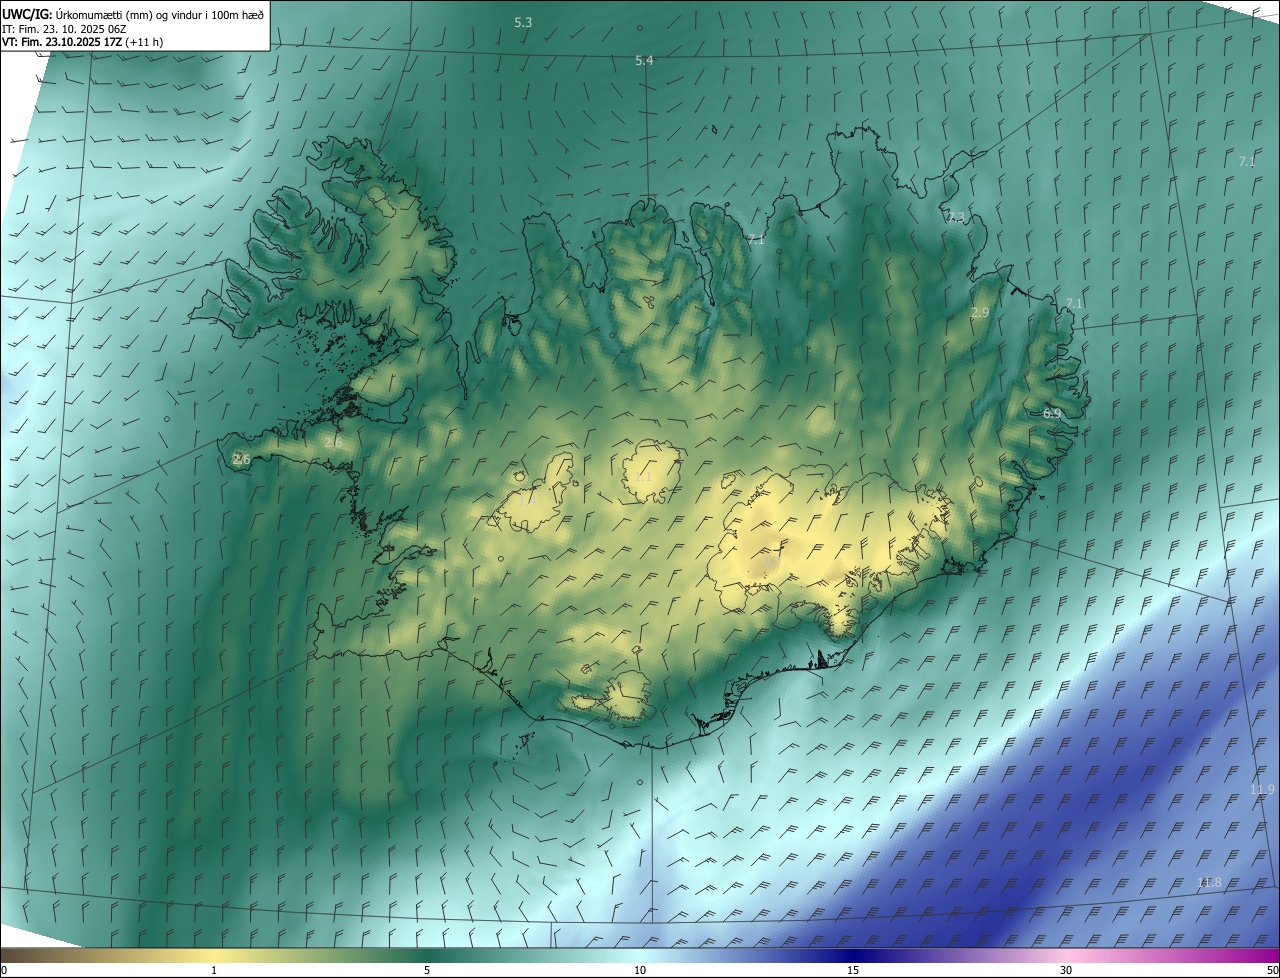This screenshot has height=978, width=1280.
Task: Click the '5' tick label on the colorbar
Action: point(427,970)
